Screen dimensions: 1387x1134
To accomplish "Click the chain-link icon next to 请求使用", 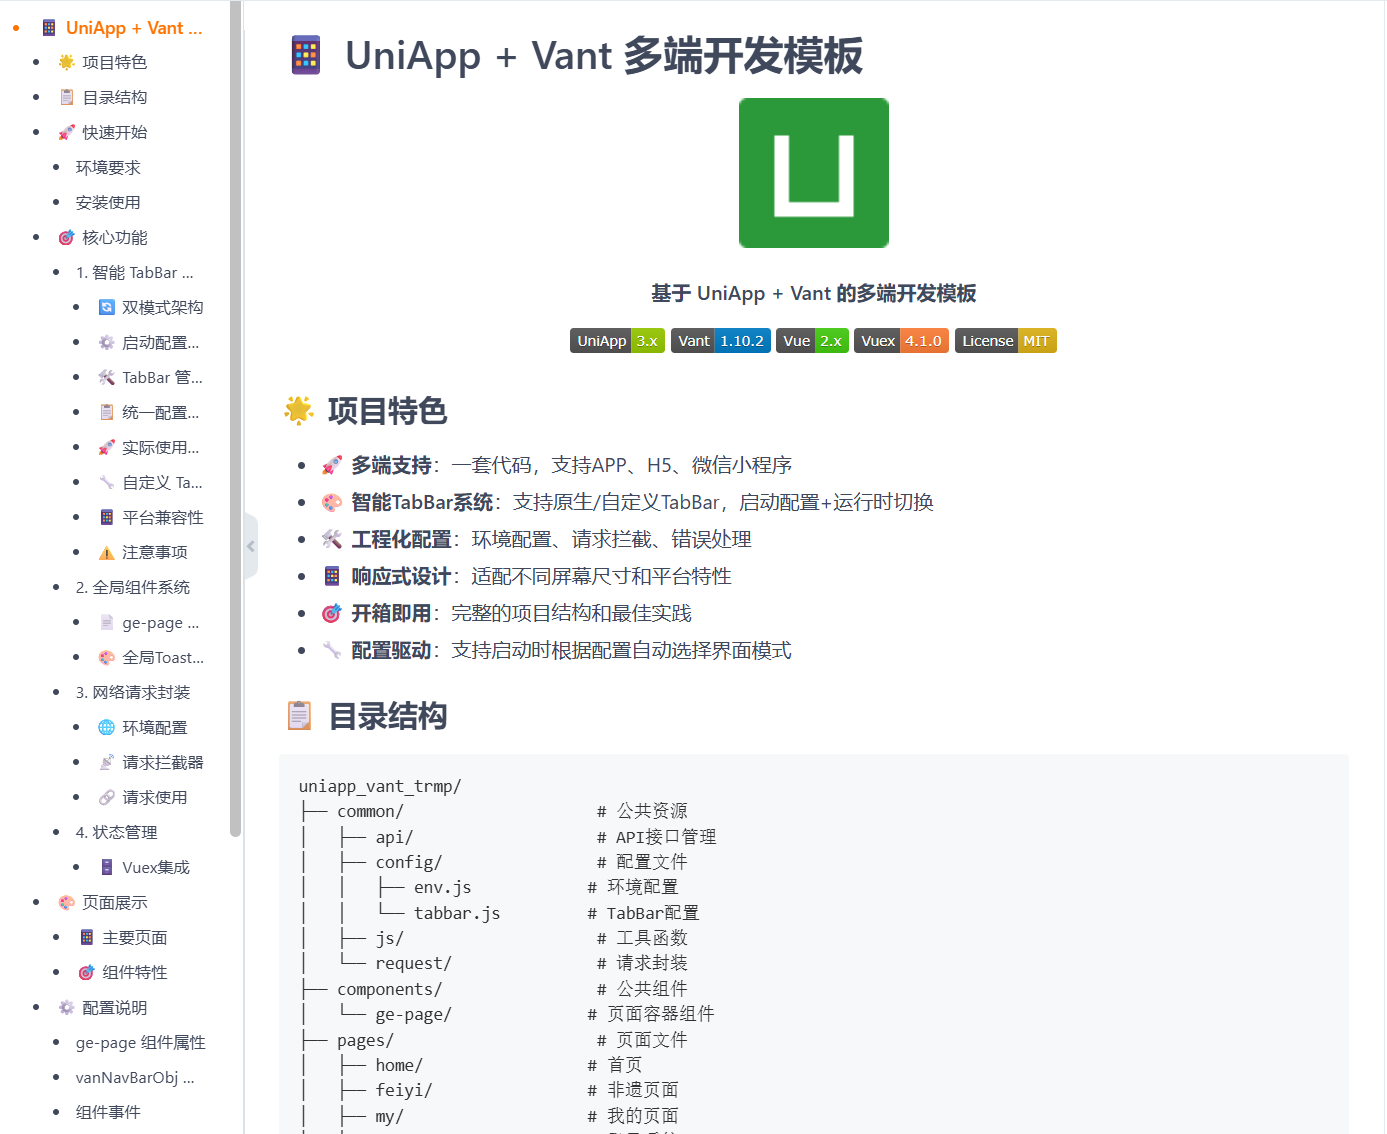I will [106, 796].
